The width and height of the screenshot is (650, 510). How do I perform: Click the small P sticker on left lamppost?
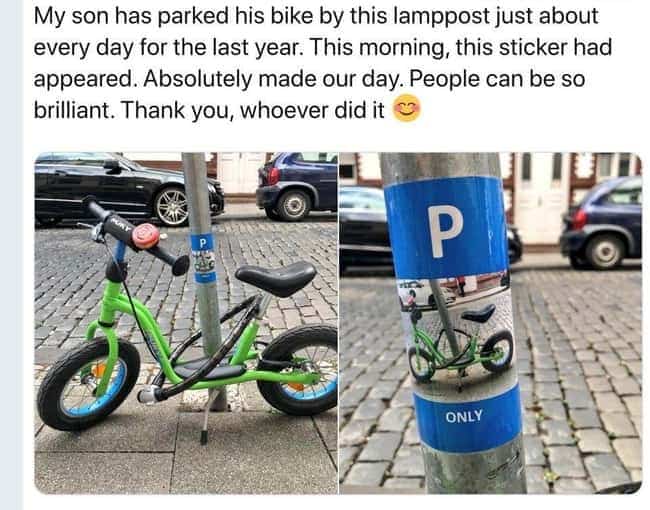(203, 257)
